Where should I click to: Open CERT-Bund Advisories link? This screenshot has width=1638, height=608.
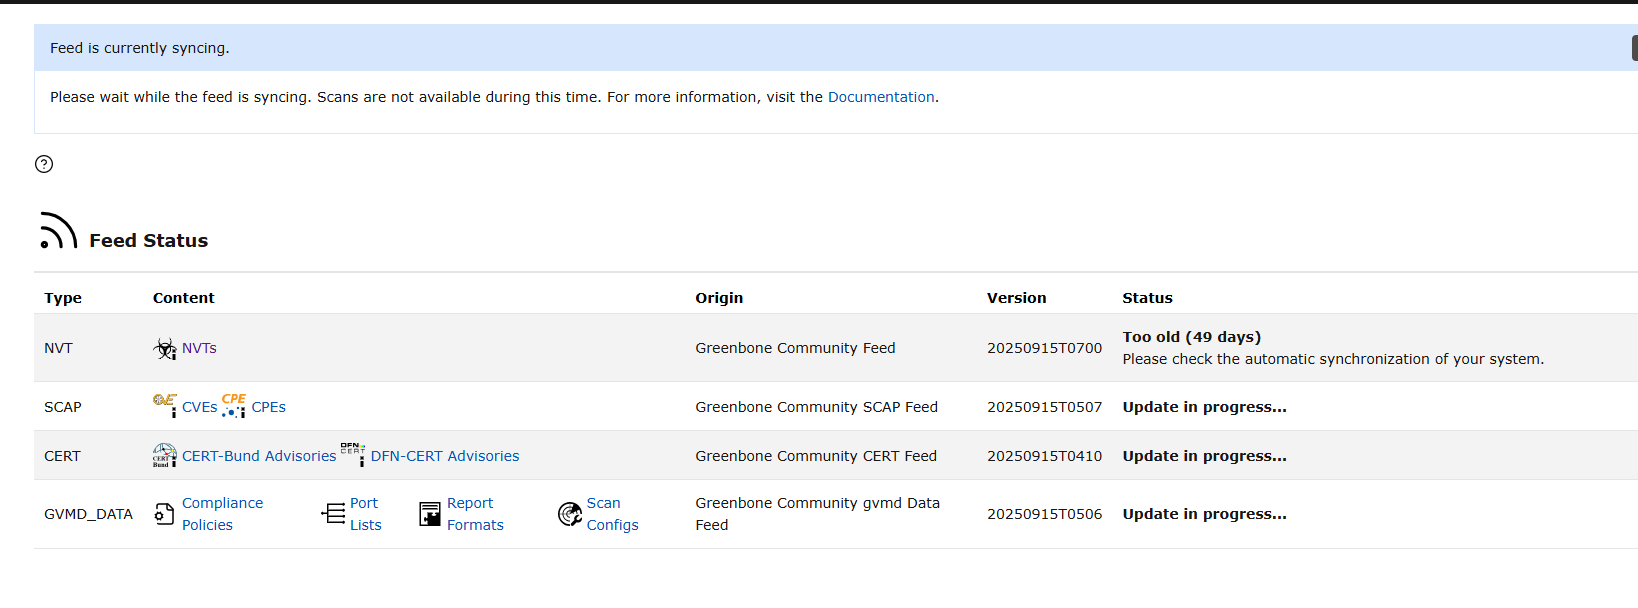tap(259, 456)
